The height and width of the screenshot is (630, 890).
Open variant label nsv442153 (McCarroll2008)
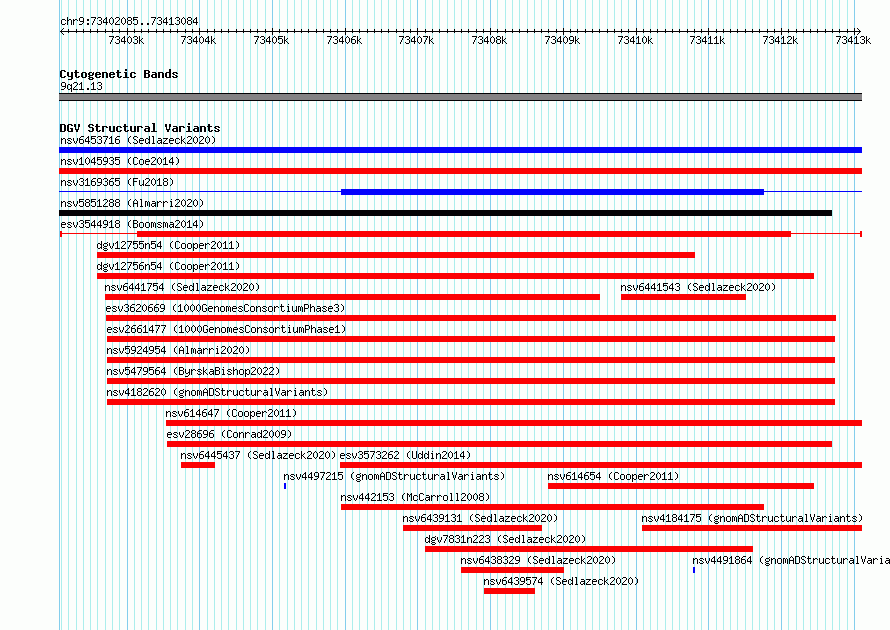tap(415, 497)
